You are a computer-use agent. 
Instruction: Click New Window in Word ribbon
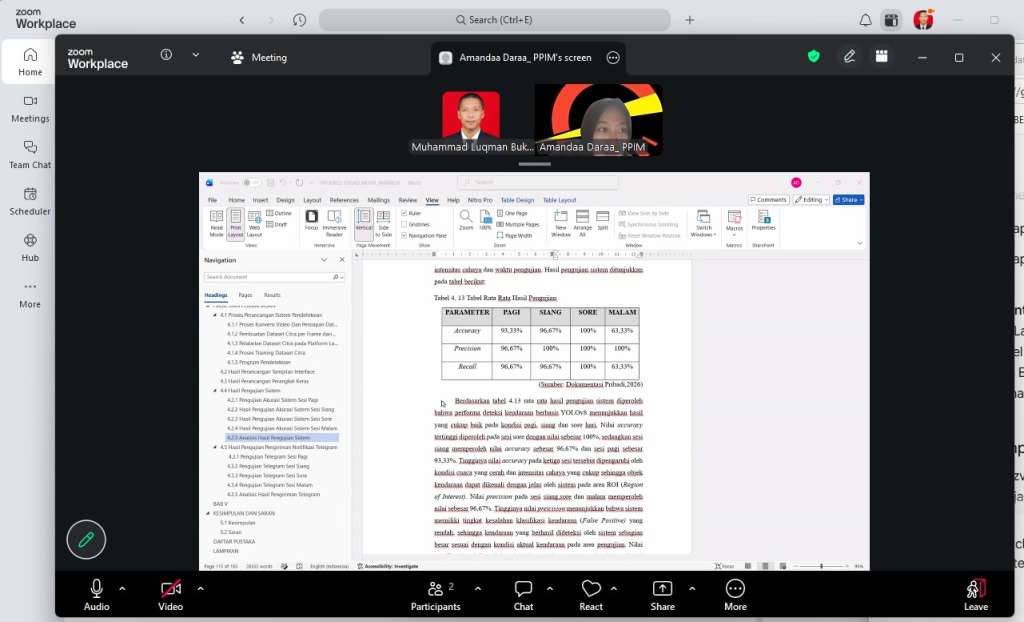tap(560, 223)
